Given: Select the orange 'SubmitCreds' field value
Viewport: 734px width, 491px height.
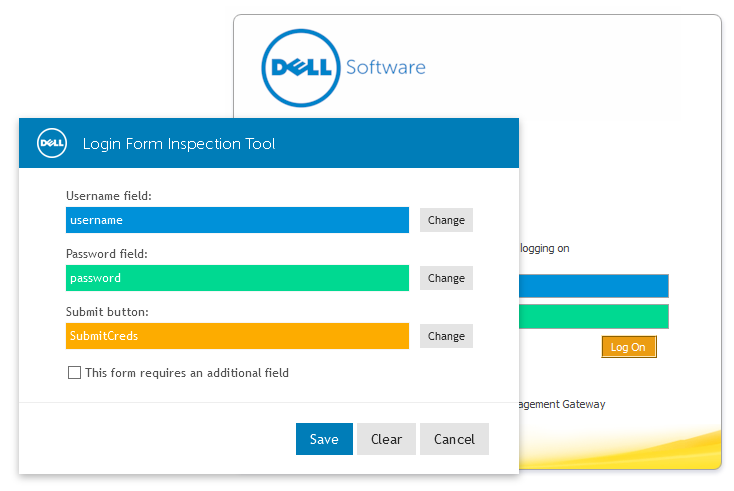Looking at the screenshot, I should pyautogui.click(x=237, y=336).
